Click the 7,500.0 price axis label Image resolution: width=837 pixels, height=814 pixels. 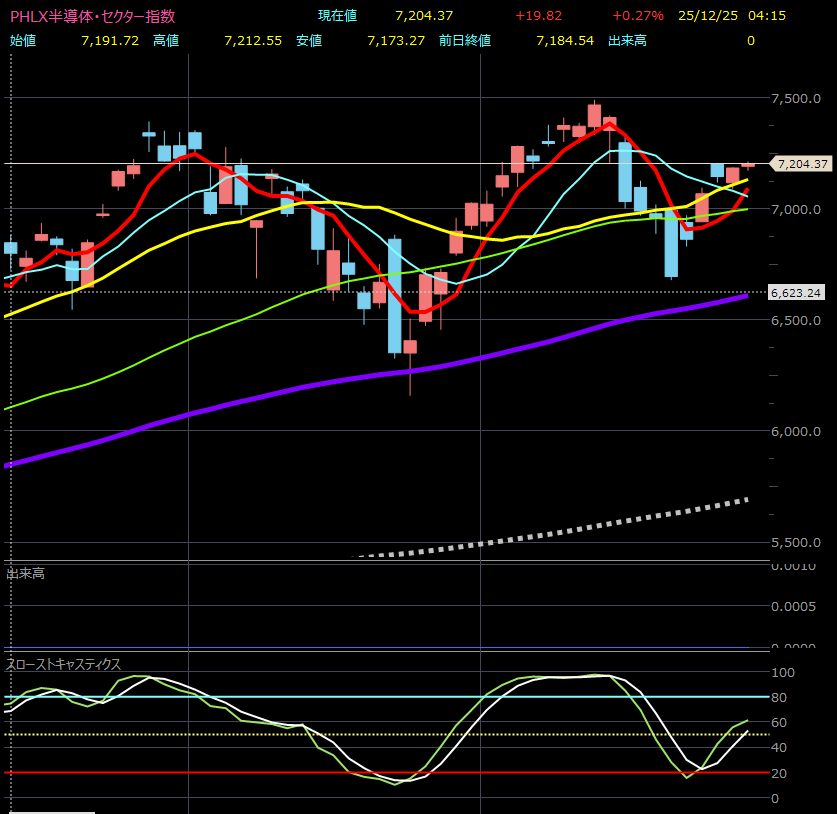coord(797,98)
